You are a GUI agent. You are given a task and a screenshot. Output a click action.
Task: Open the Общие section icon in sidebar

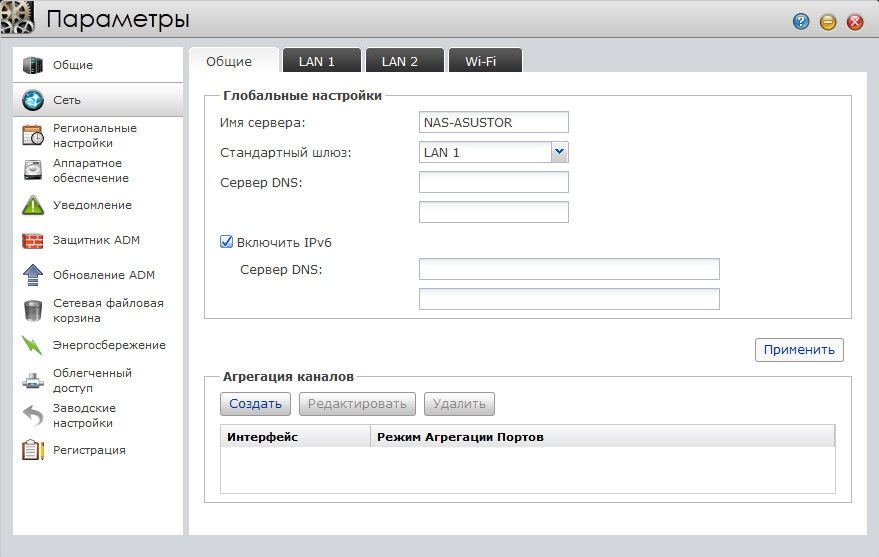click(x=33, y=65)
